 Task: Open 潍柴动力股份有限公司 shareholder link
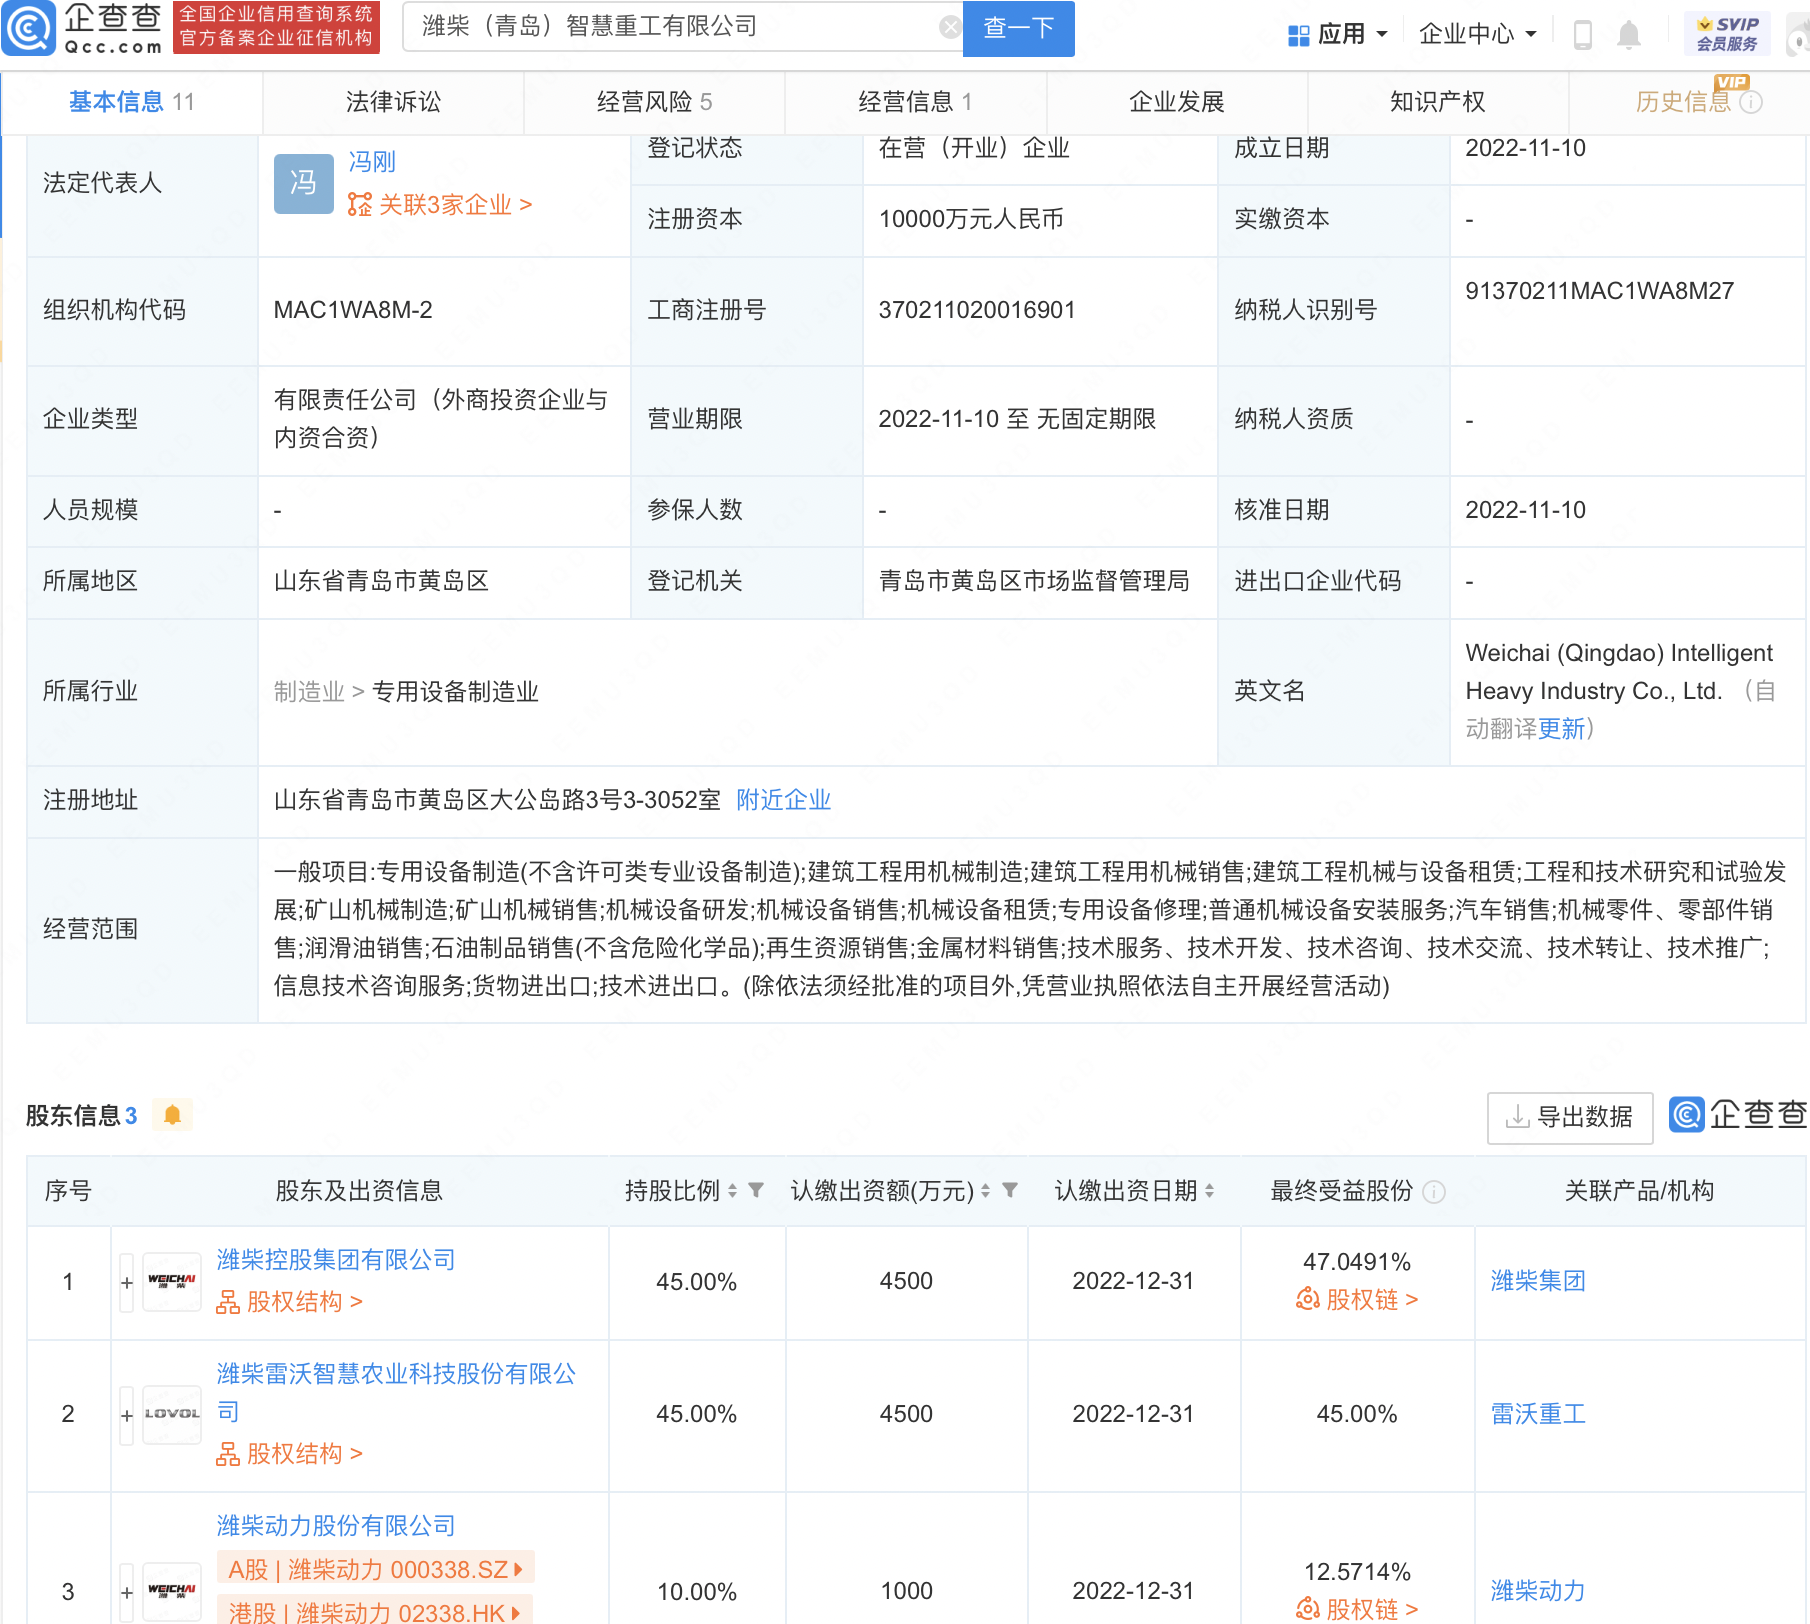pyautogui.click(x=335, y=1526)
